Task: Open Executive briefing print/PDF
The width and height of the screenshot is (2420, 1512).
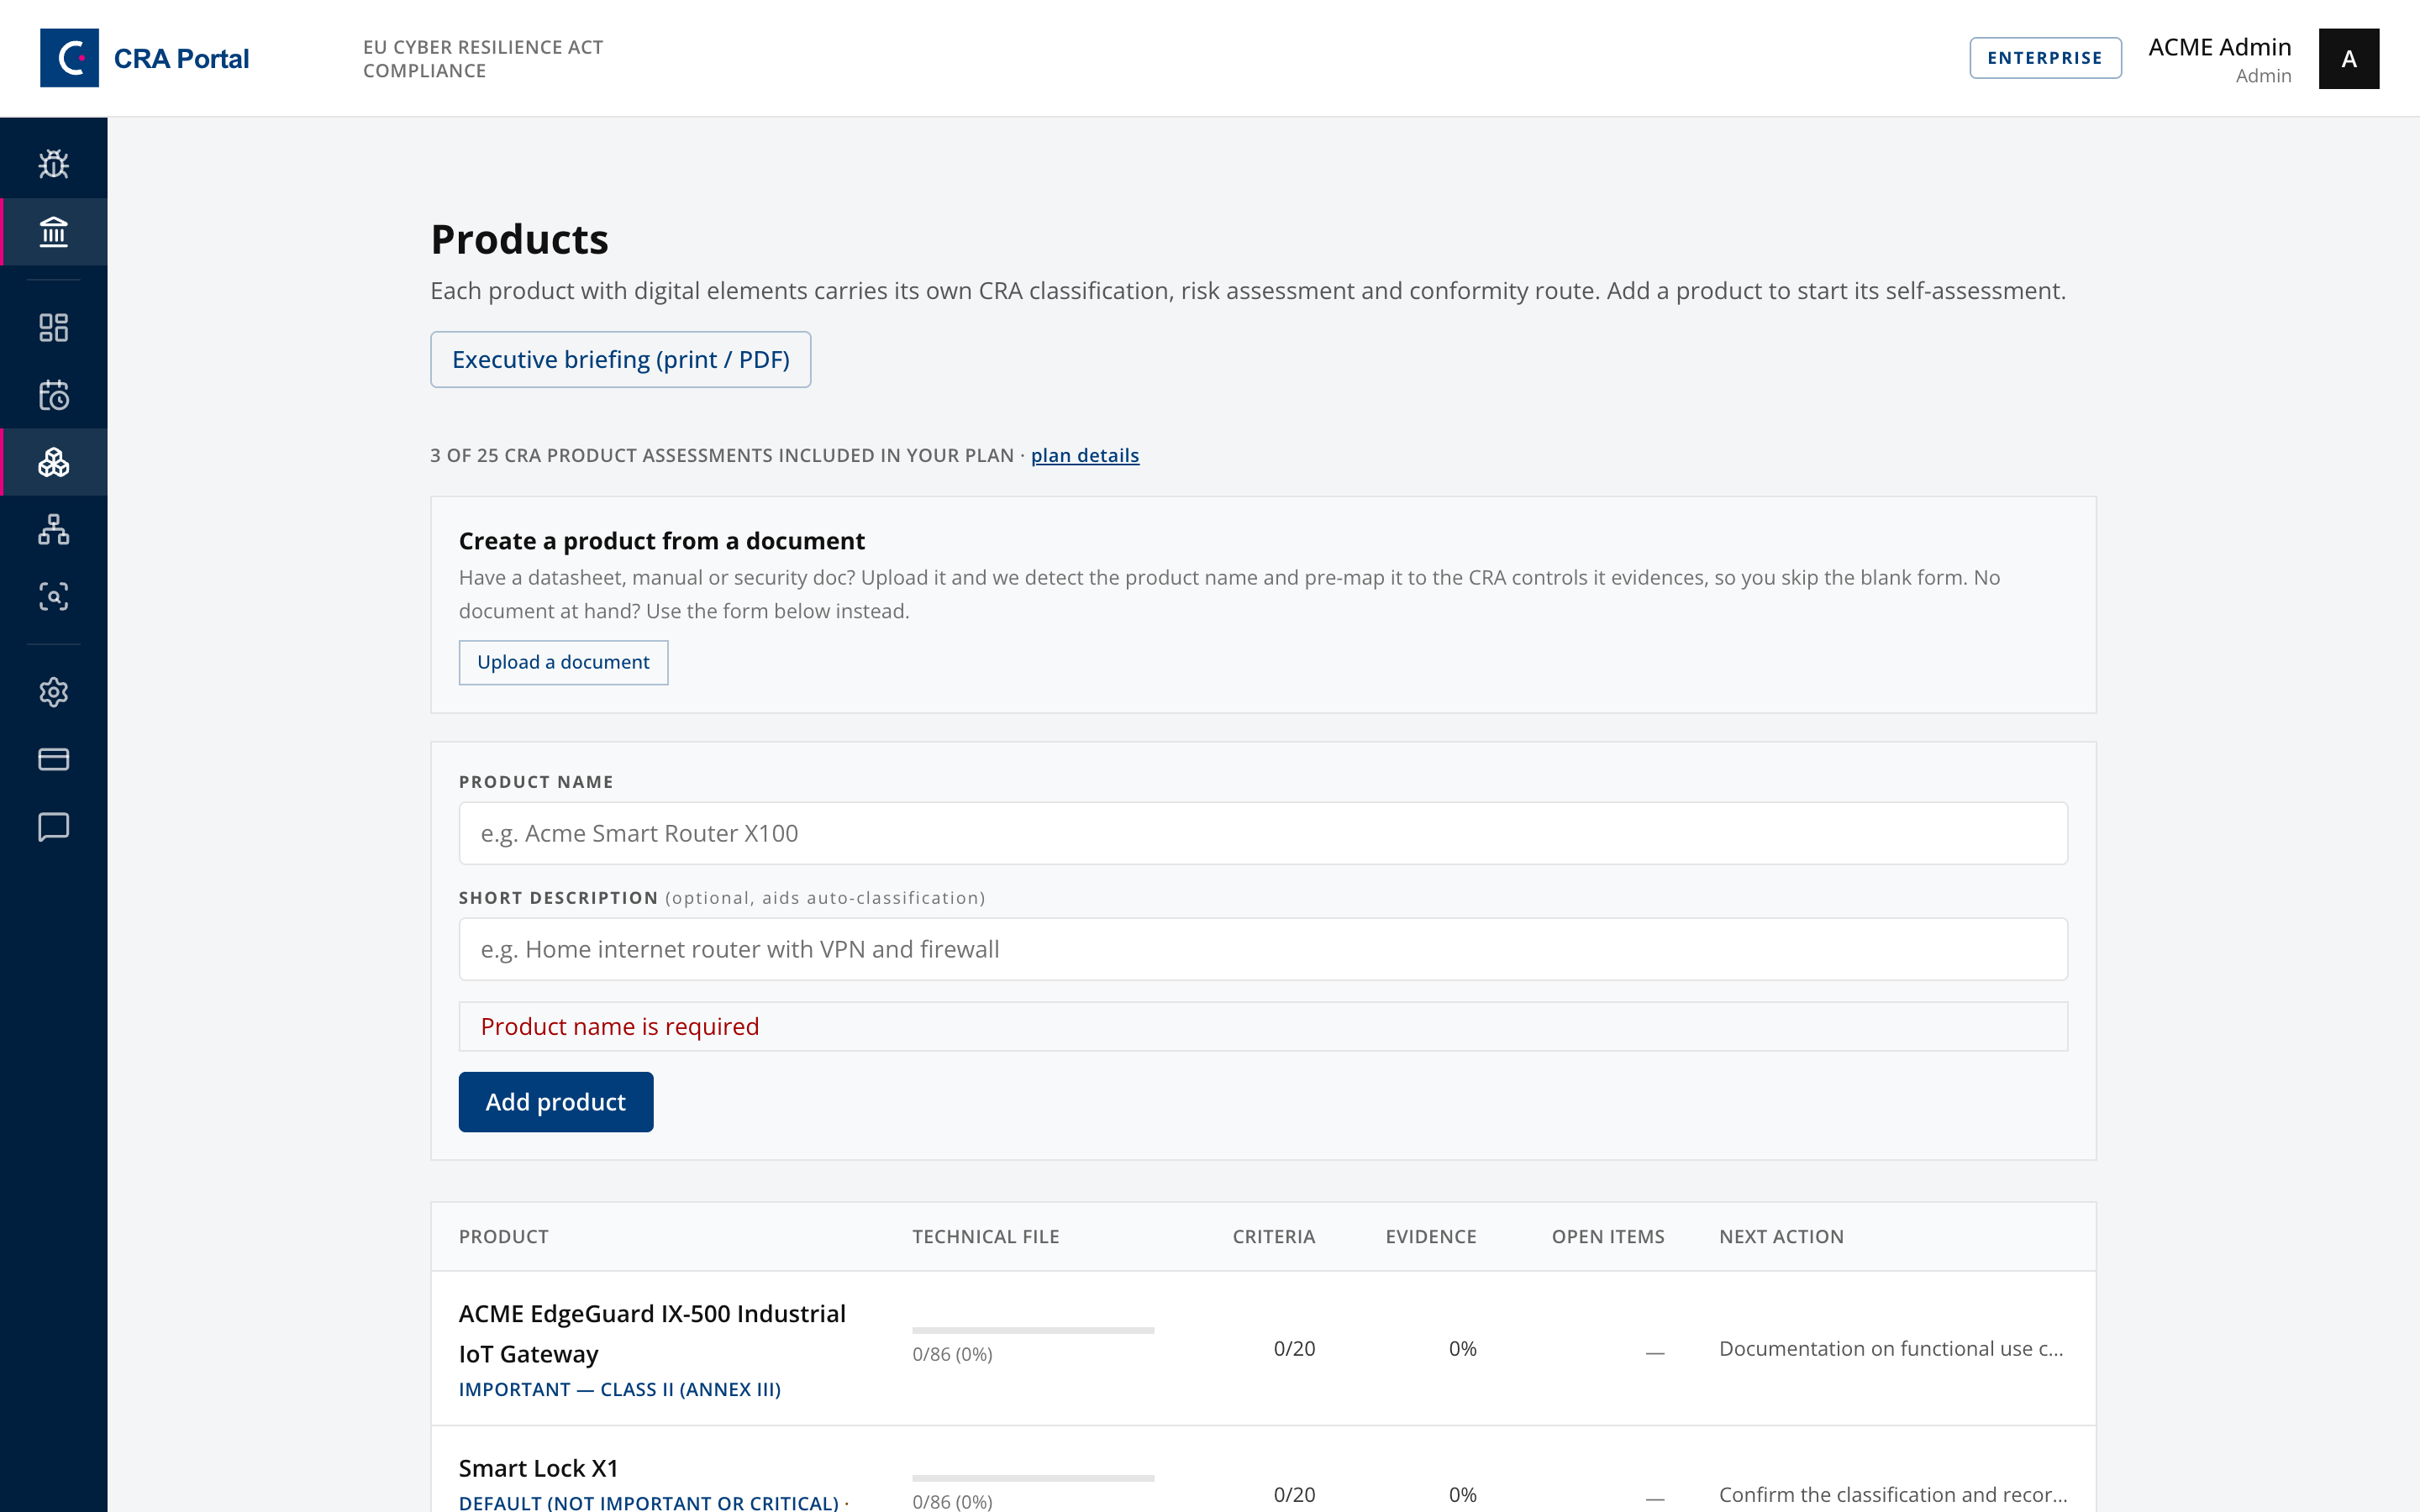Action: point(620,359)
